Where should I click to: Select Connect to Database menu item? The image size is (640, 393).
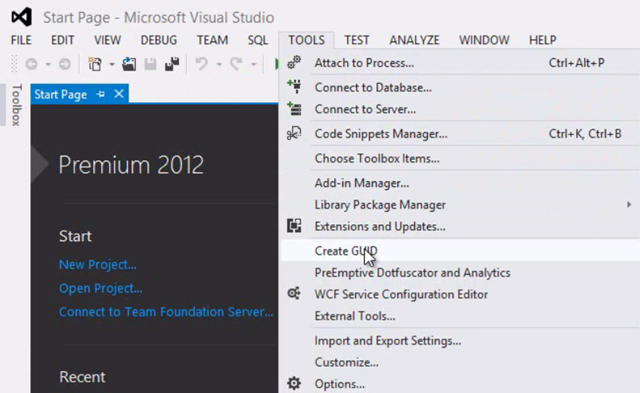[460, 87]
